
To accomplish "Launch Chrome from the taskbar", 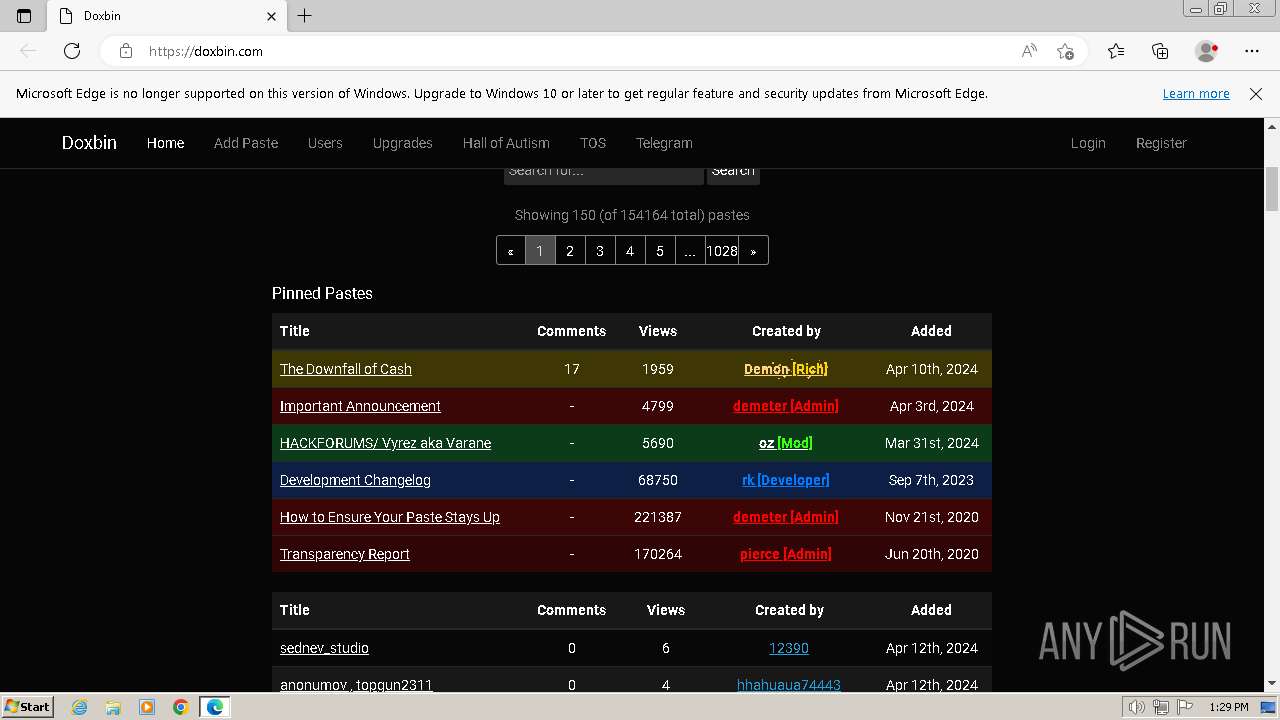I will click(x=180, y=707).
